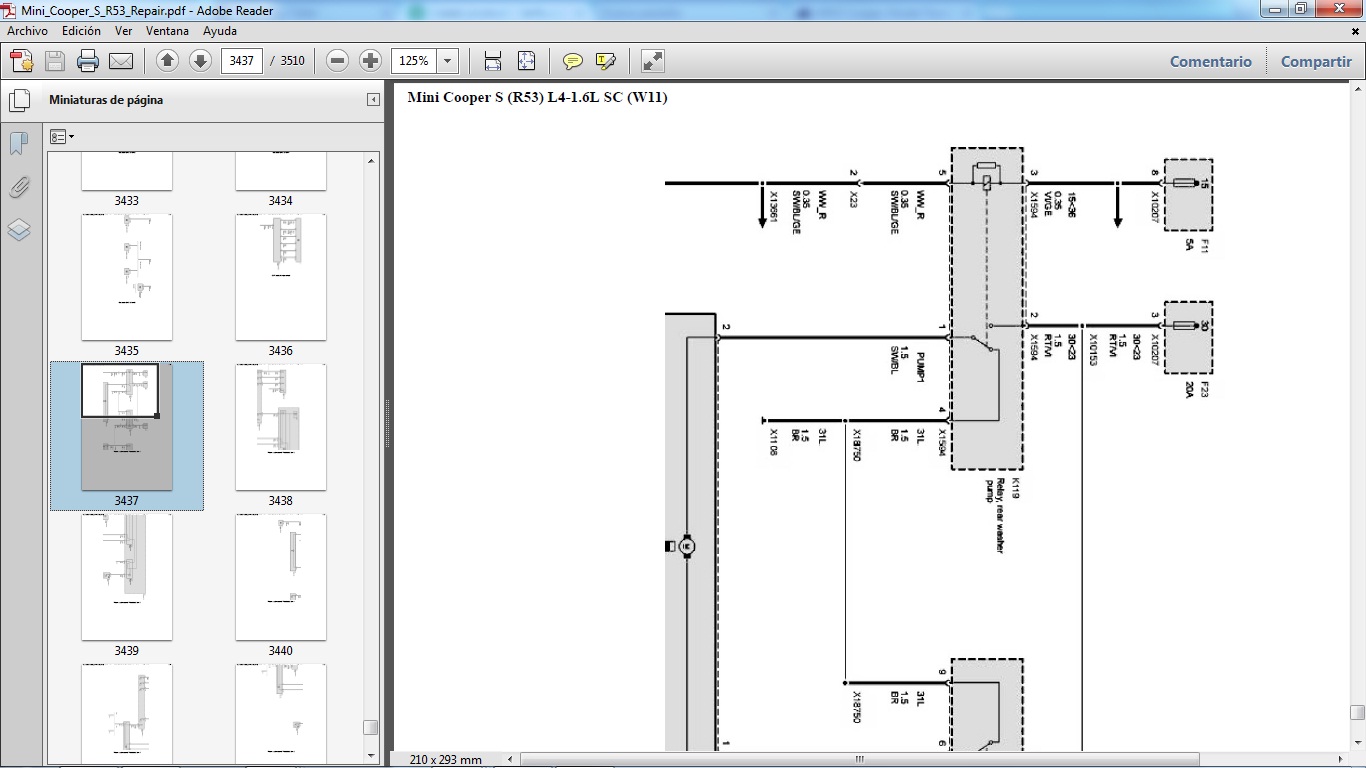Image resolution: width=1366 pixels, height=768 pixels.
Task: Switch to Read Mode view
Action: coord(653,61)
